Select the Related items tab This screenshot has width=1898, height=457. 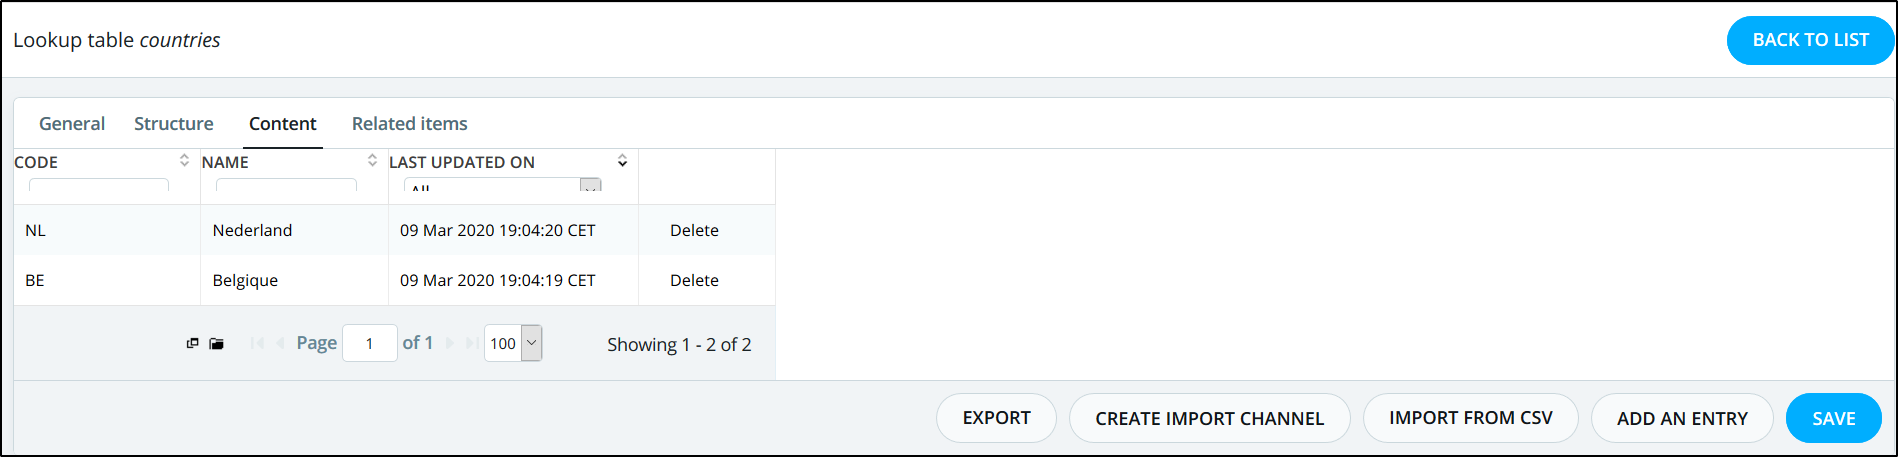pyautogui.click(x=410, y=124)
